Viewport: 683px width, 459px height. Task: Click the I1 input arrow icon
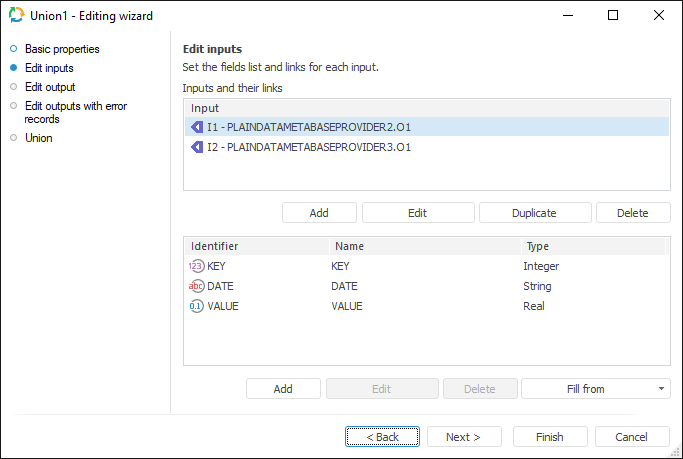[x=197, y=127]
